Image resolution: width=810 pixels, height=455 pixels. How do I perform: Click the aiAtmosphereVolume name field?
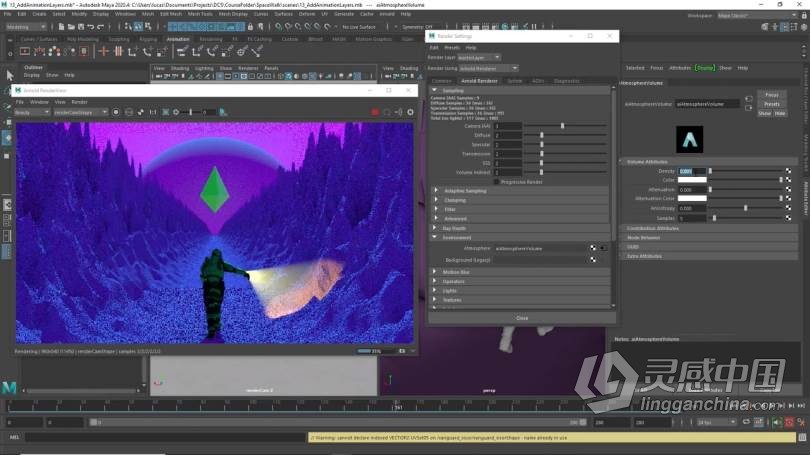(707, 104)
